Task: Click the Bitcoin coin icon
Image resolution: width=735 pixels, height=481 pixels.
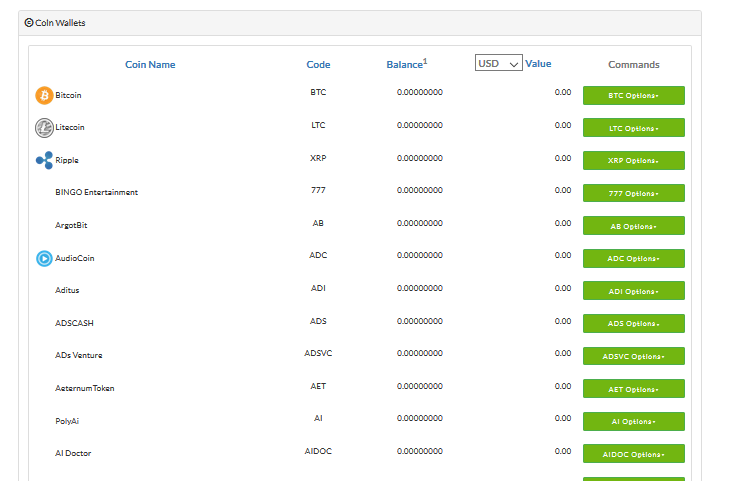Action: pyautogui.click(x=44, y=96)
